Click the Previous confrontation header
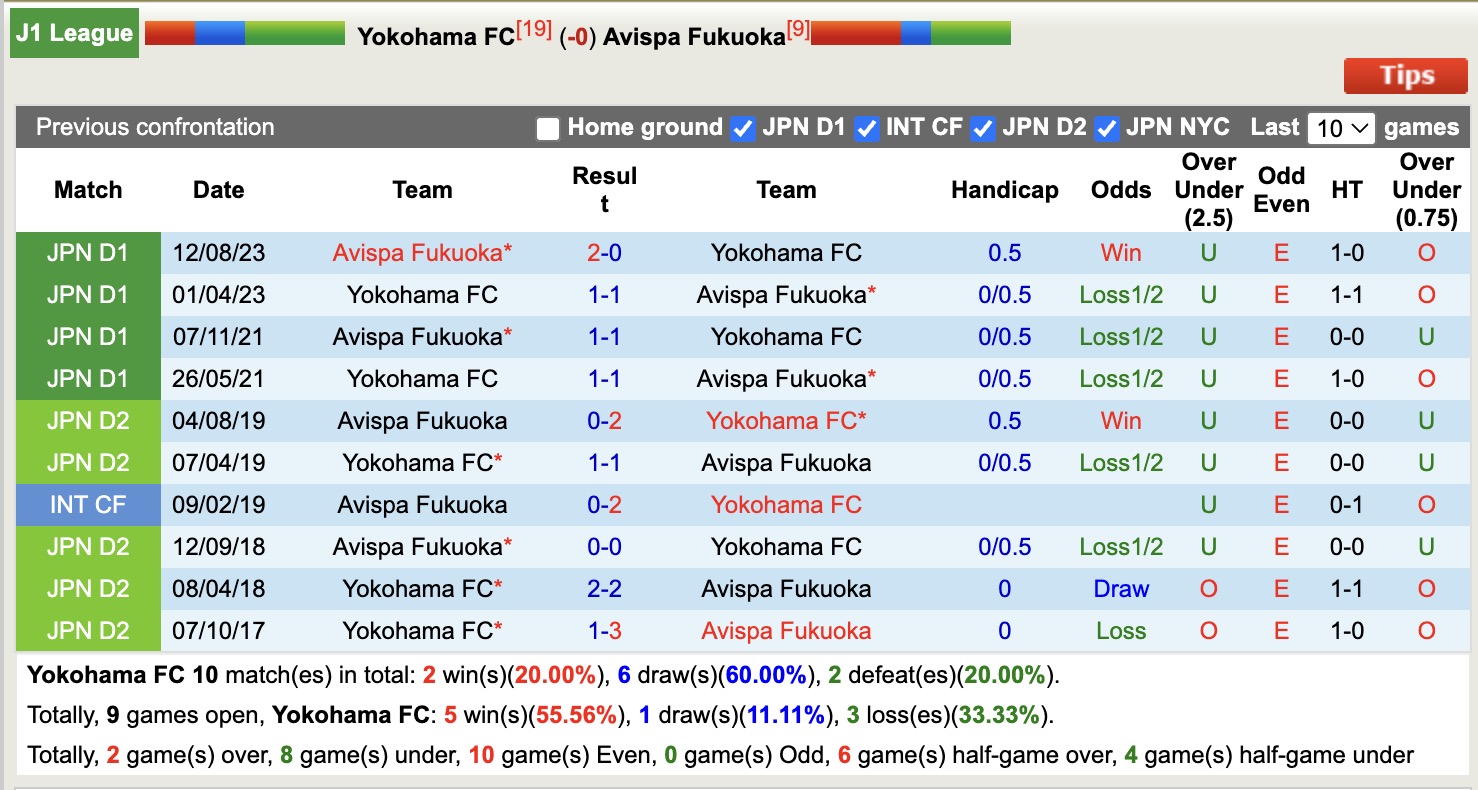This screenshot has height=790, width=1478. click(x=154, y=128)
